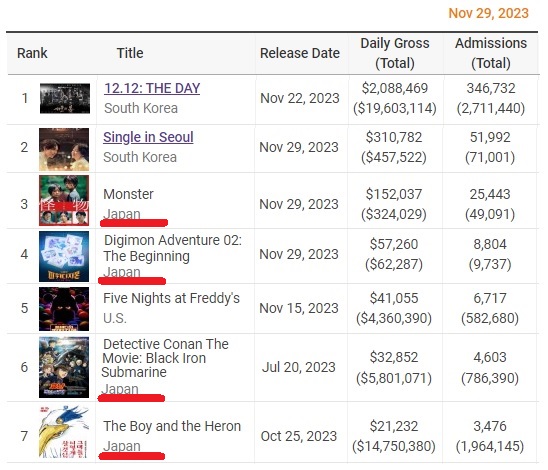This screenshot has width=548, height=470.
Task: Click the Five Nights at Freddy's title
Action: 171,298
